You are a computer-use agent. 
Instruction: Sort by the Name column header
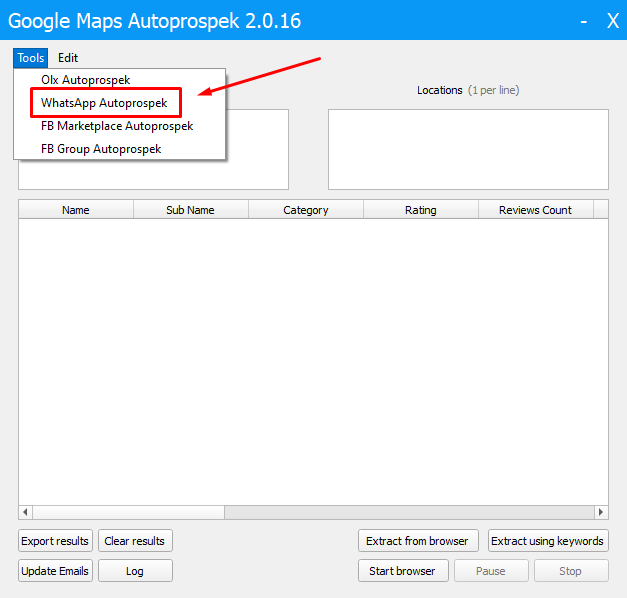tap(76, 210)
